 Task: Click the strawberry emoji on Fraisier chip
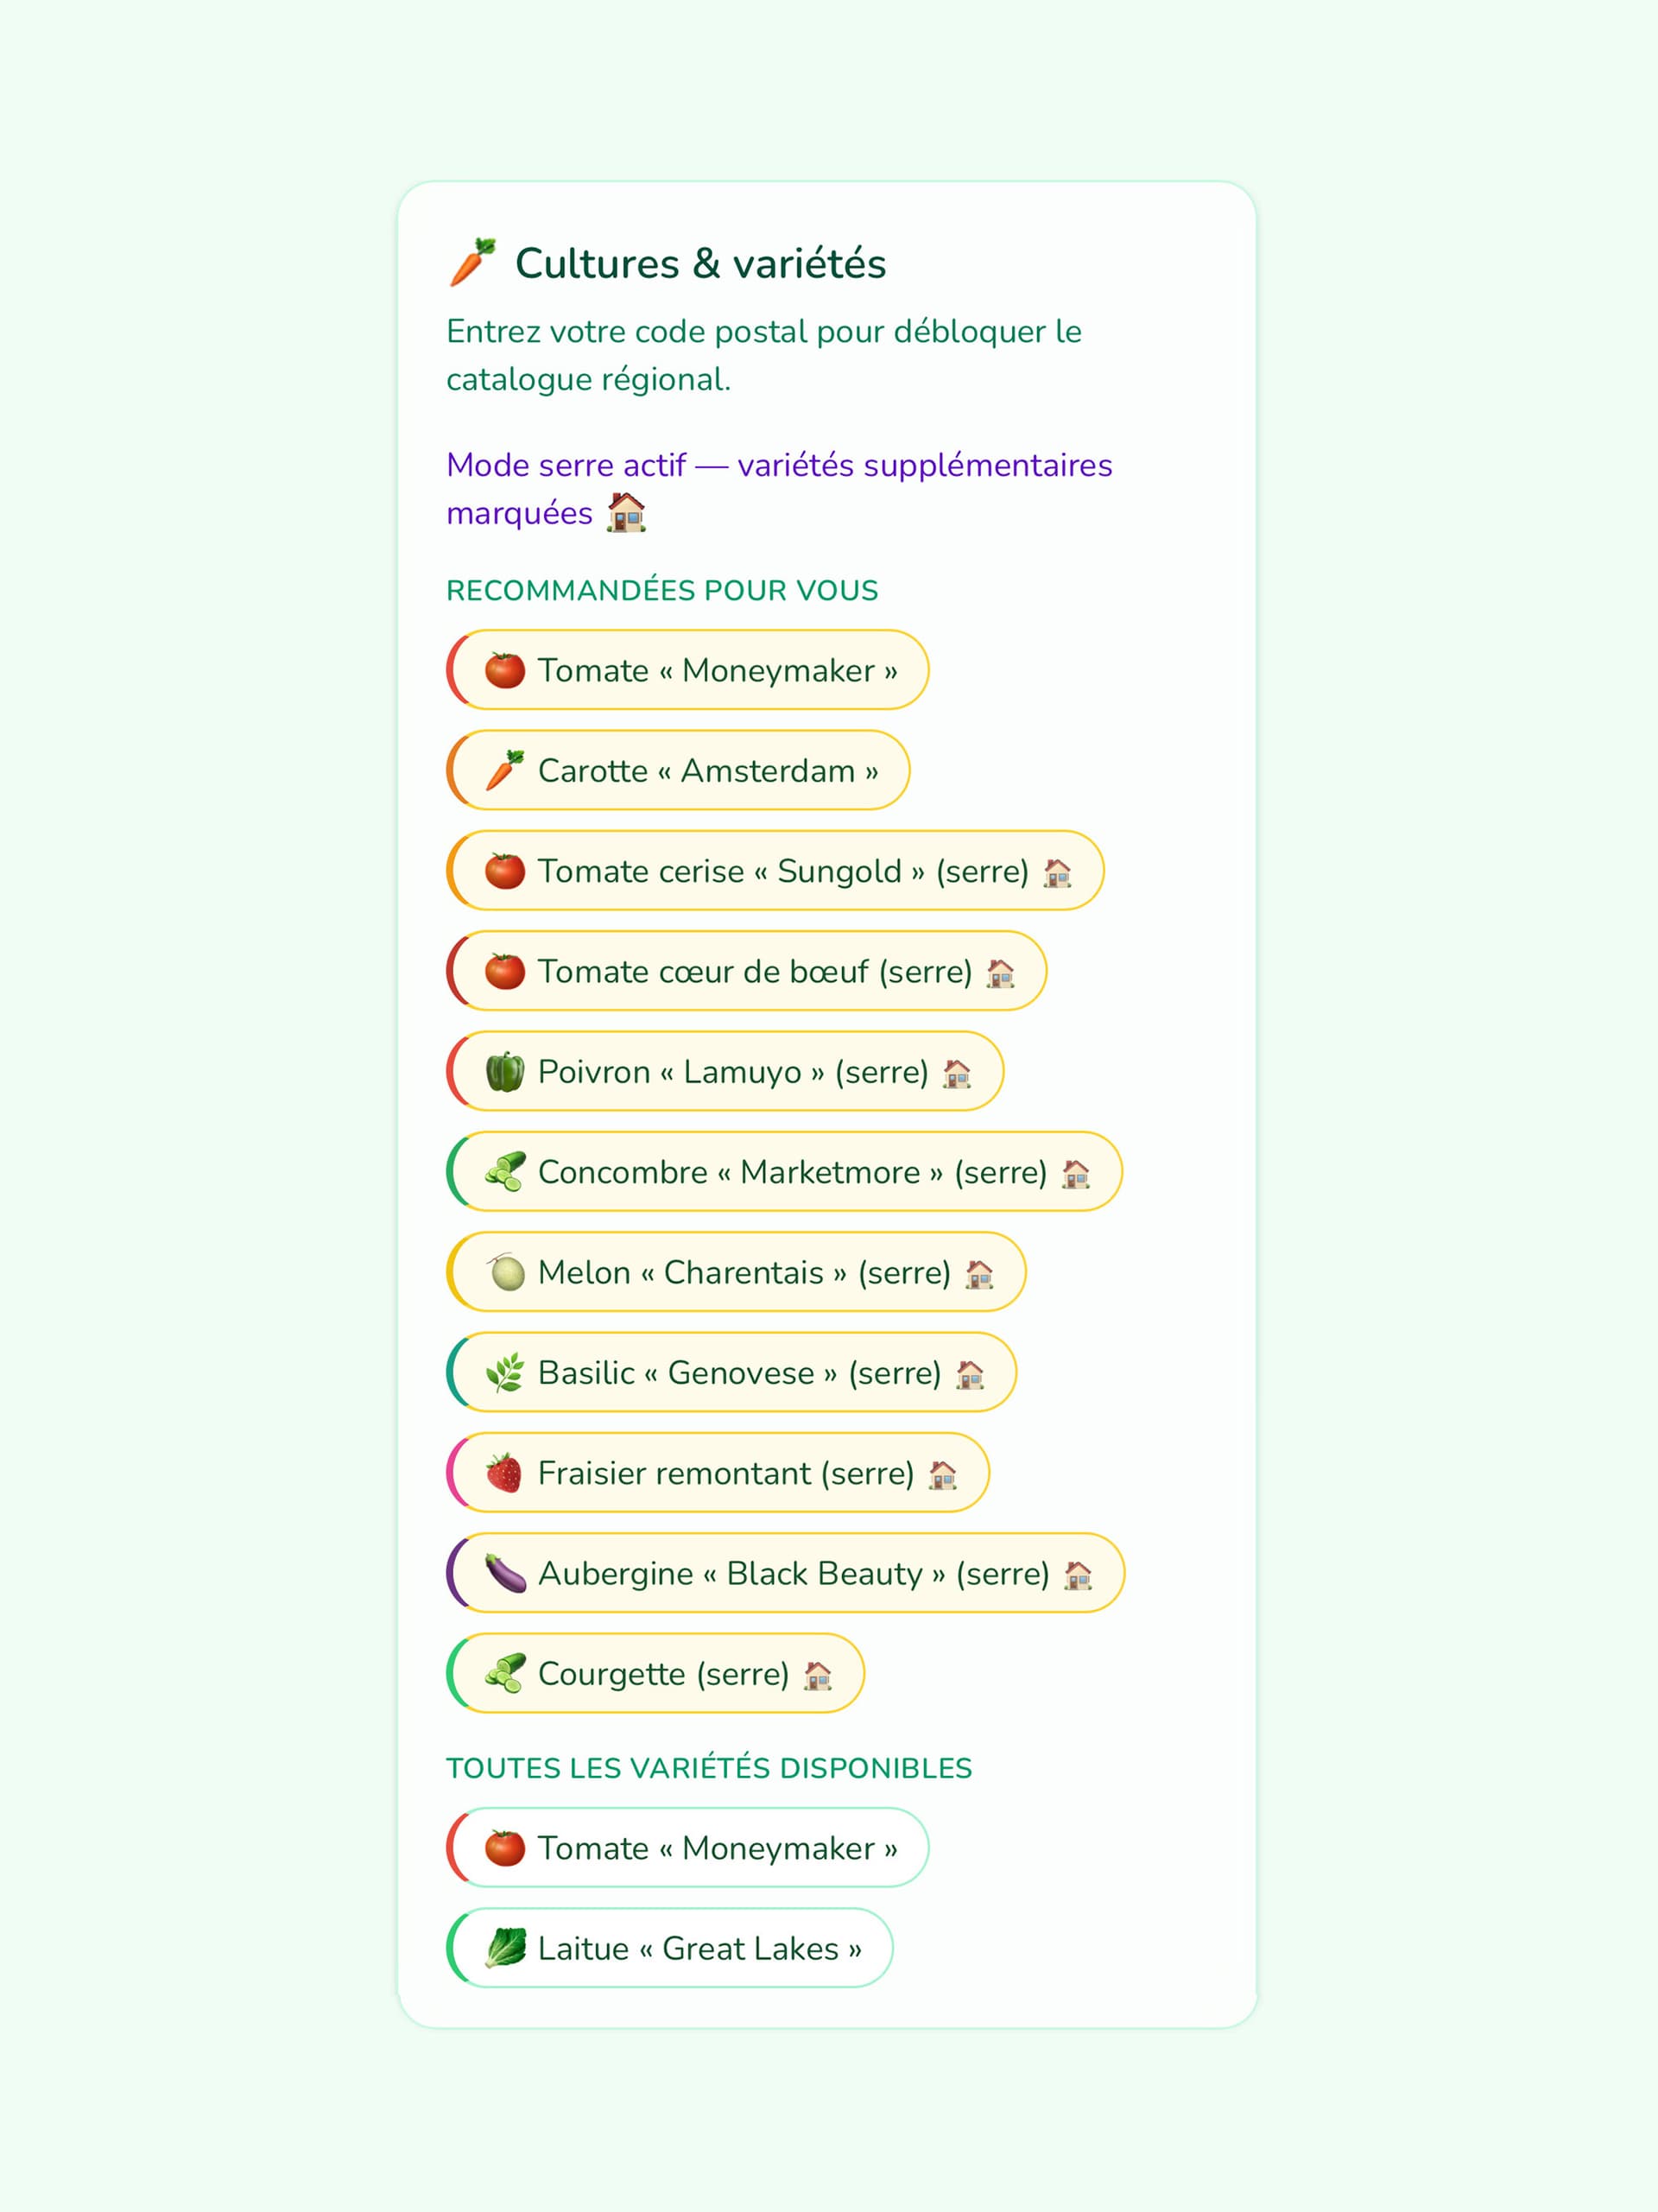tap(505, 1473)
